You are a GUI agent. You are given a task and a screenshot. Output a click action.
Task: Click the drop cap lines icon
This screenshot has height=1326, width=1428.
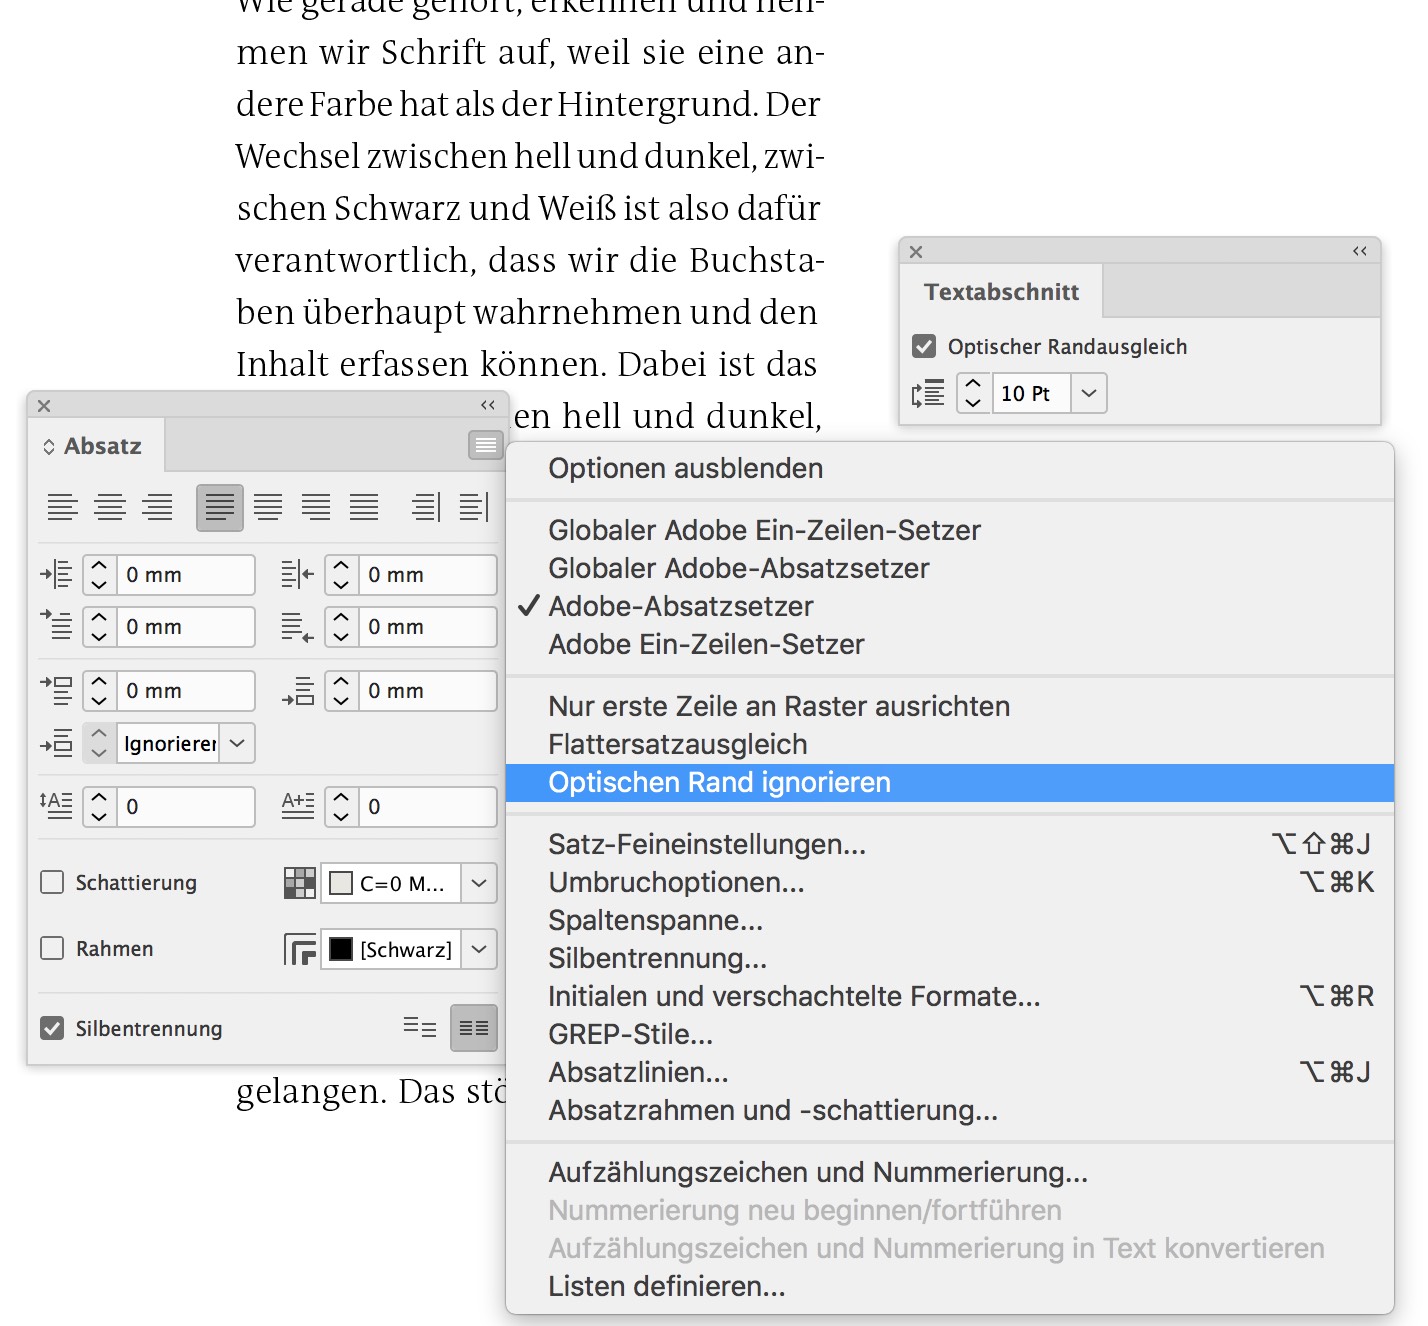tap(56, 806)
